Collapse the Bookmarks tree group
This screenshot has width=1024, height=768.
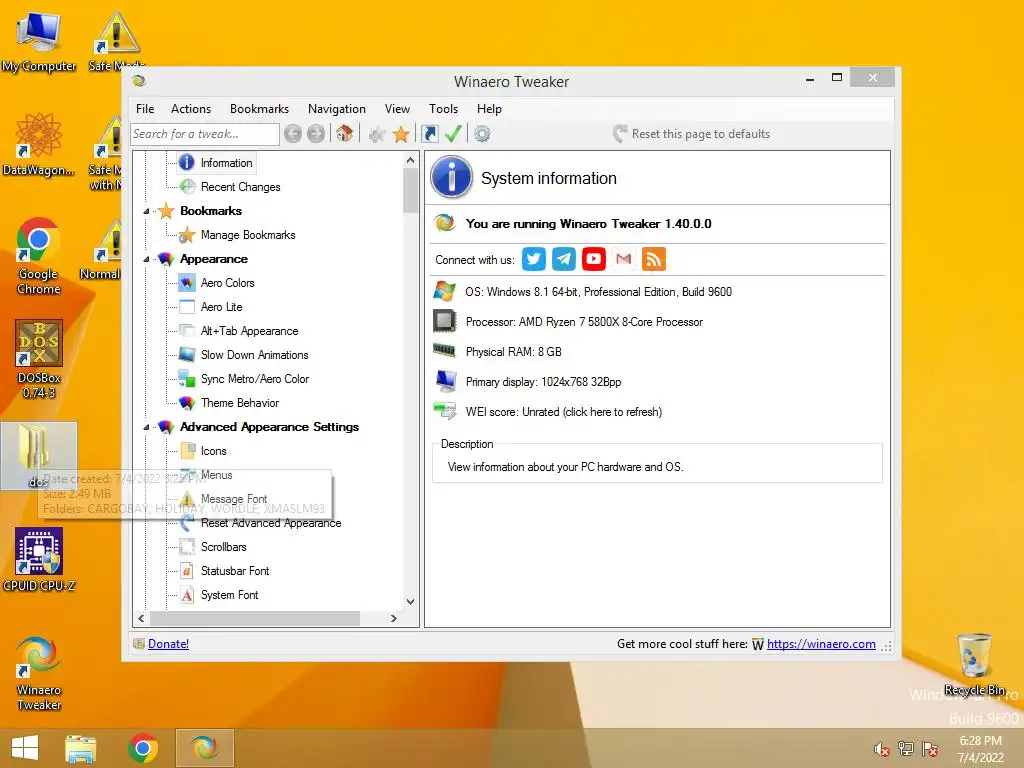point(146,212)
